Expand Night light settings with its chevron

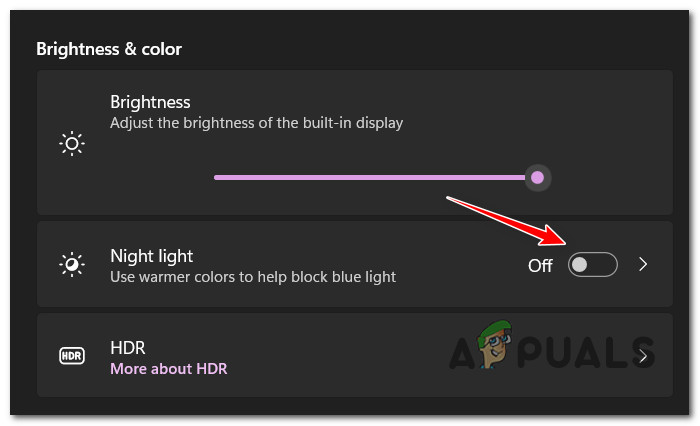[x=644, y=265]
